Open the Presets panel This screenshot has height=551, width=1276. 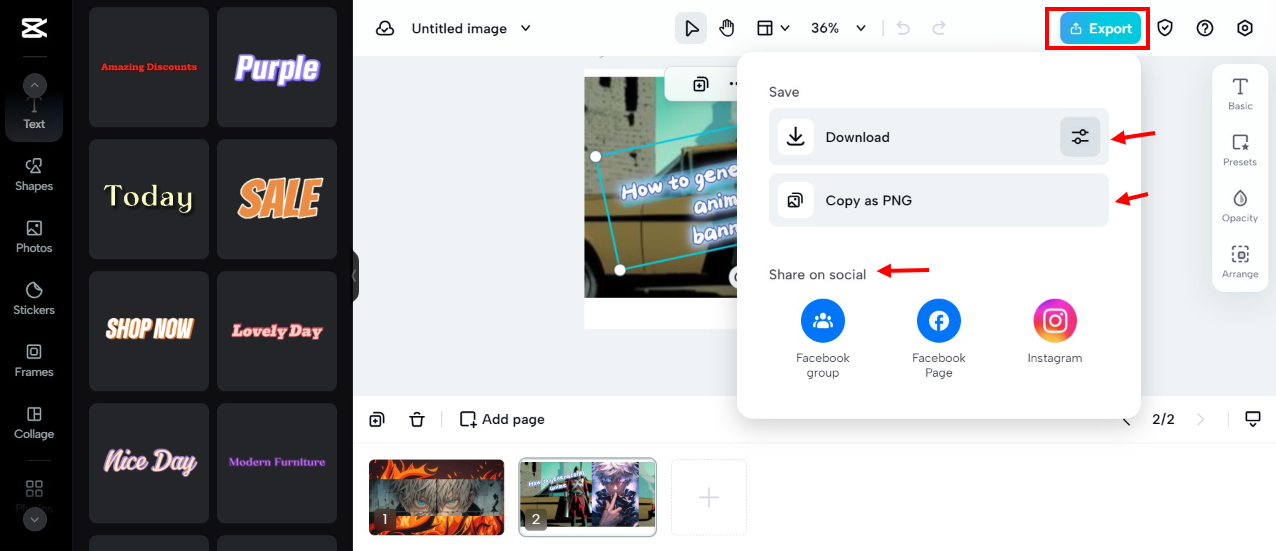[1240, 150]
